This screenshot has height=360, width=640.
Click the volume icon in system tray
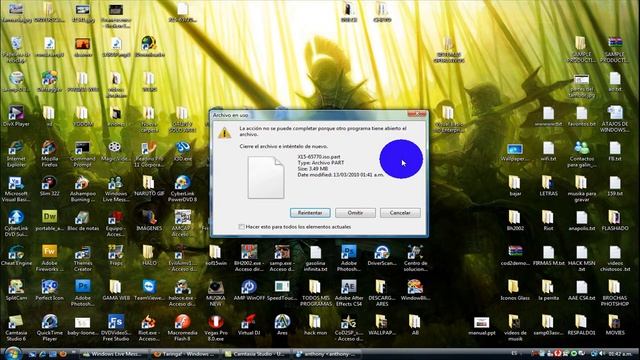(x=602, y=353)
